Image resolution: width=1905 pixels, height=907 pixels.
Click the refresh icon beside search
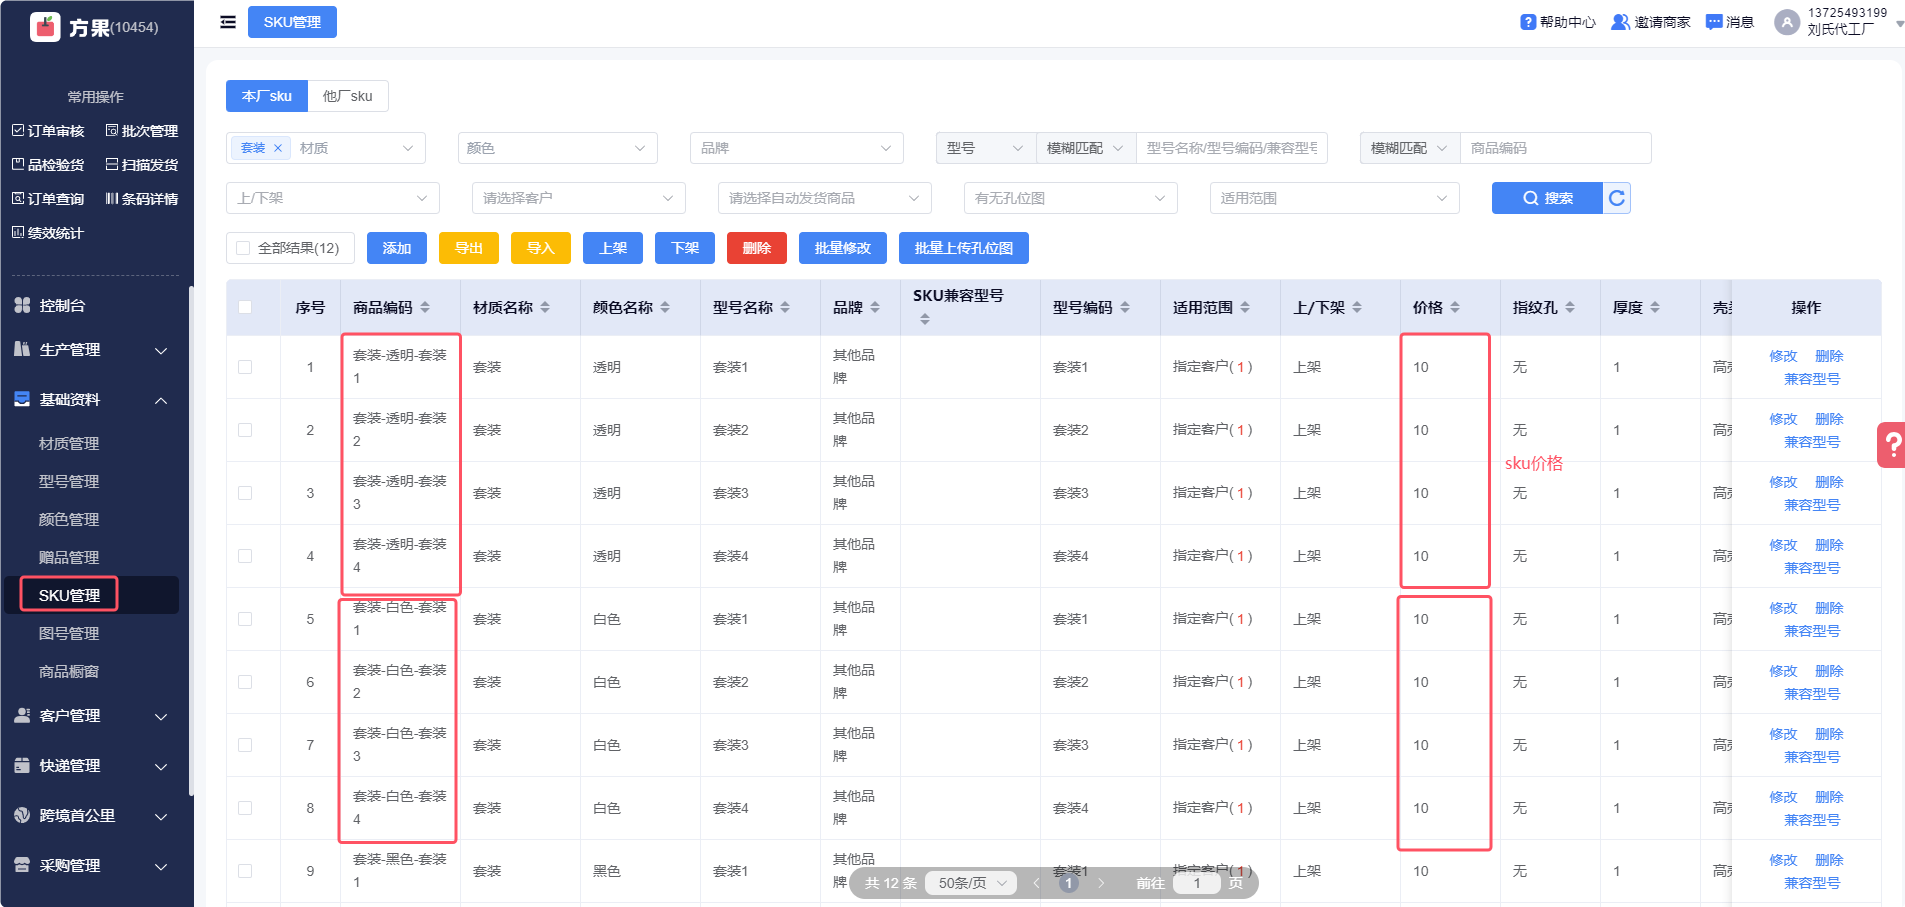click(1616, 198)
